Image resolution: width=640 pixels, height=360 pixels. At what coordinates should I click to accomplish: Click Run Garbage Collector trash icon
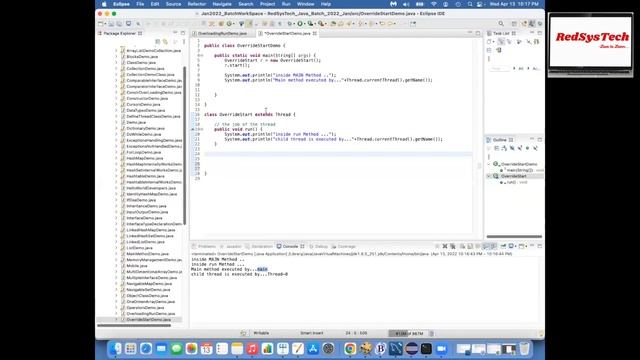432,333
